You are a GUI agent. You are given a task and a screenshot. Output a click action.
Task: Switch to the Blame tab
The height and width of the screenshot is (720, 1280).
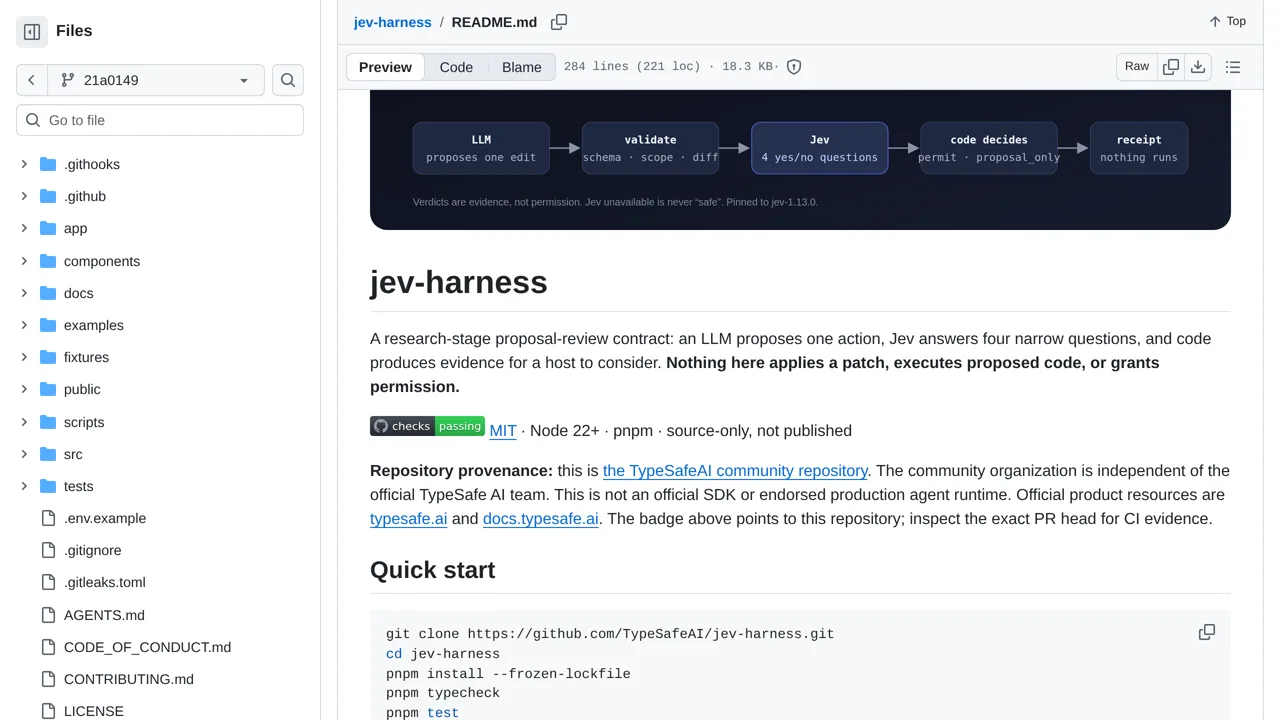[x=522, y=67]
